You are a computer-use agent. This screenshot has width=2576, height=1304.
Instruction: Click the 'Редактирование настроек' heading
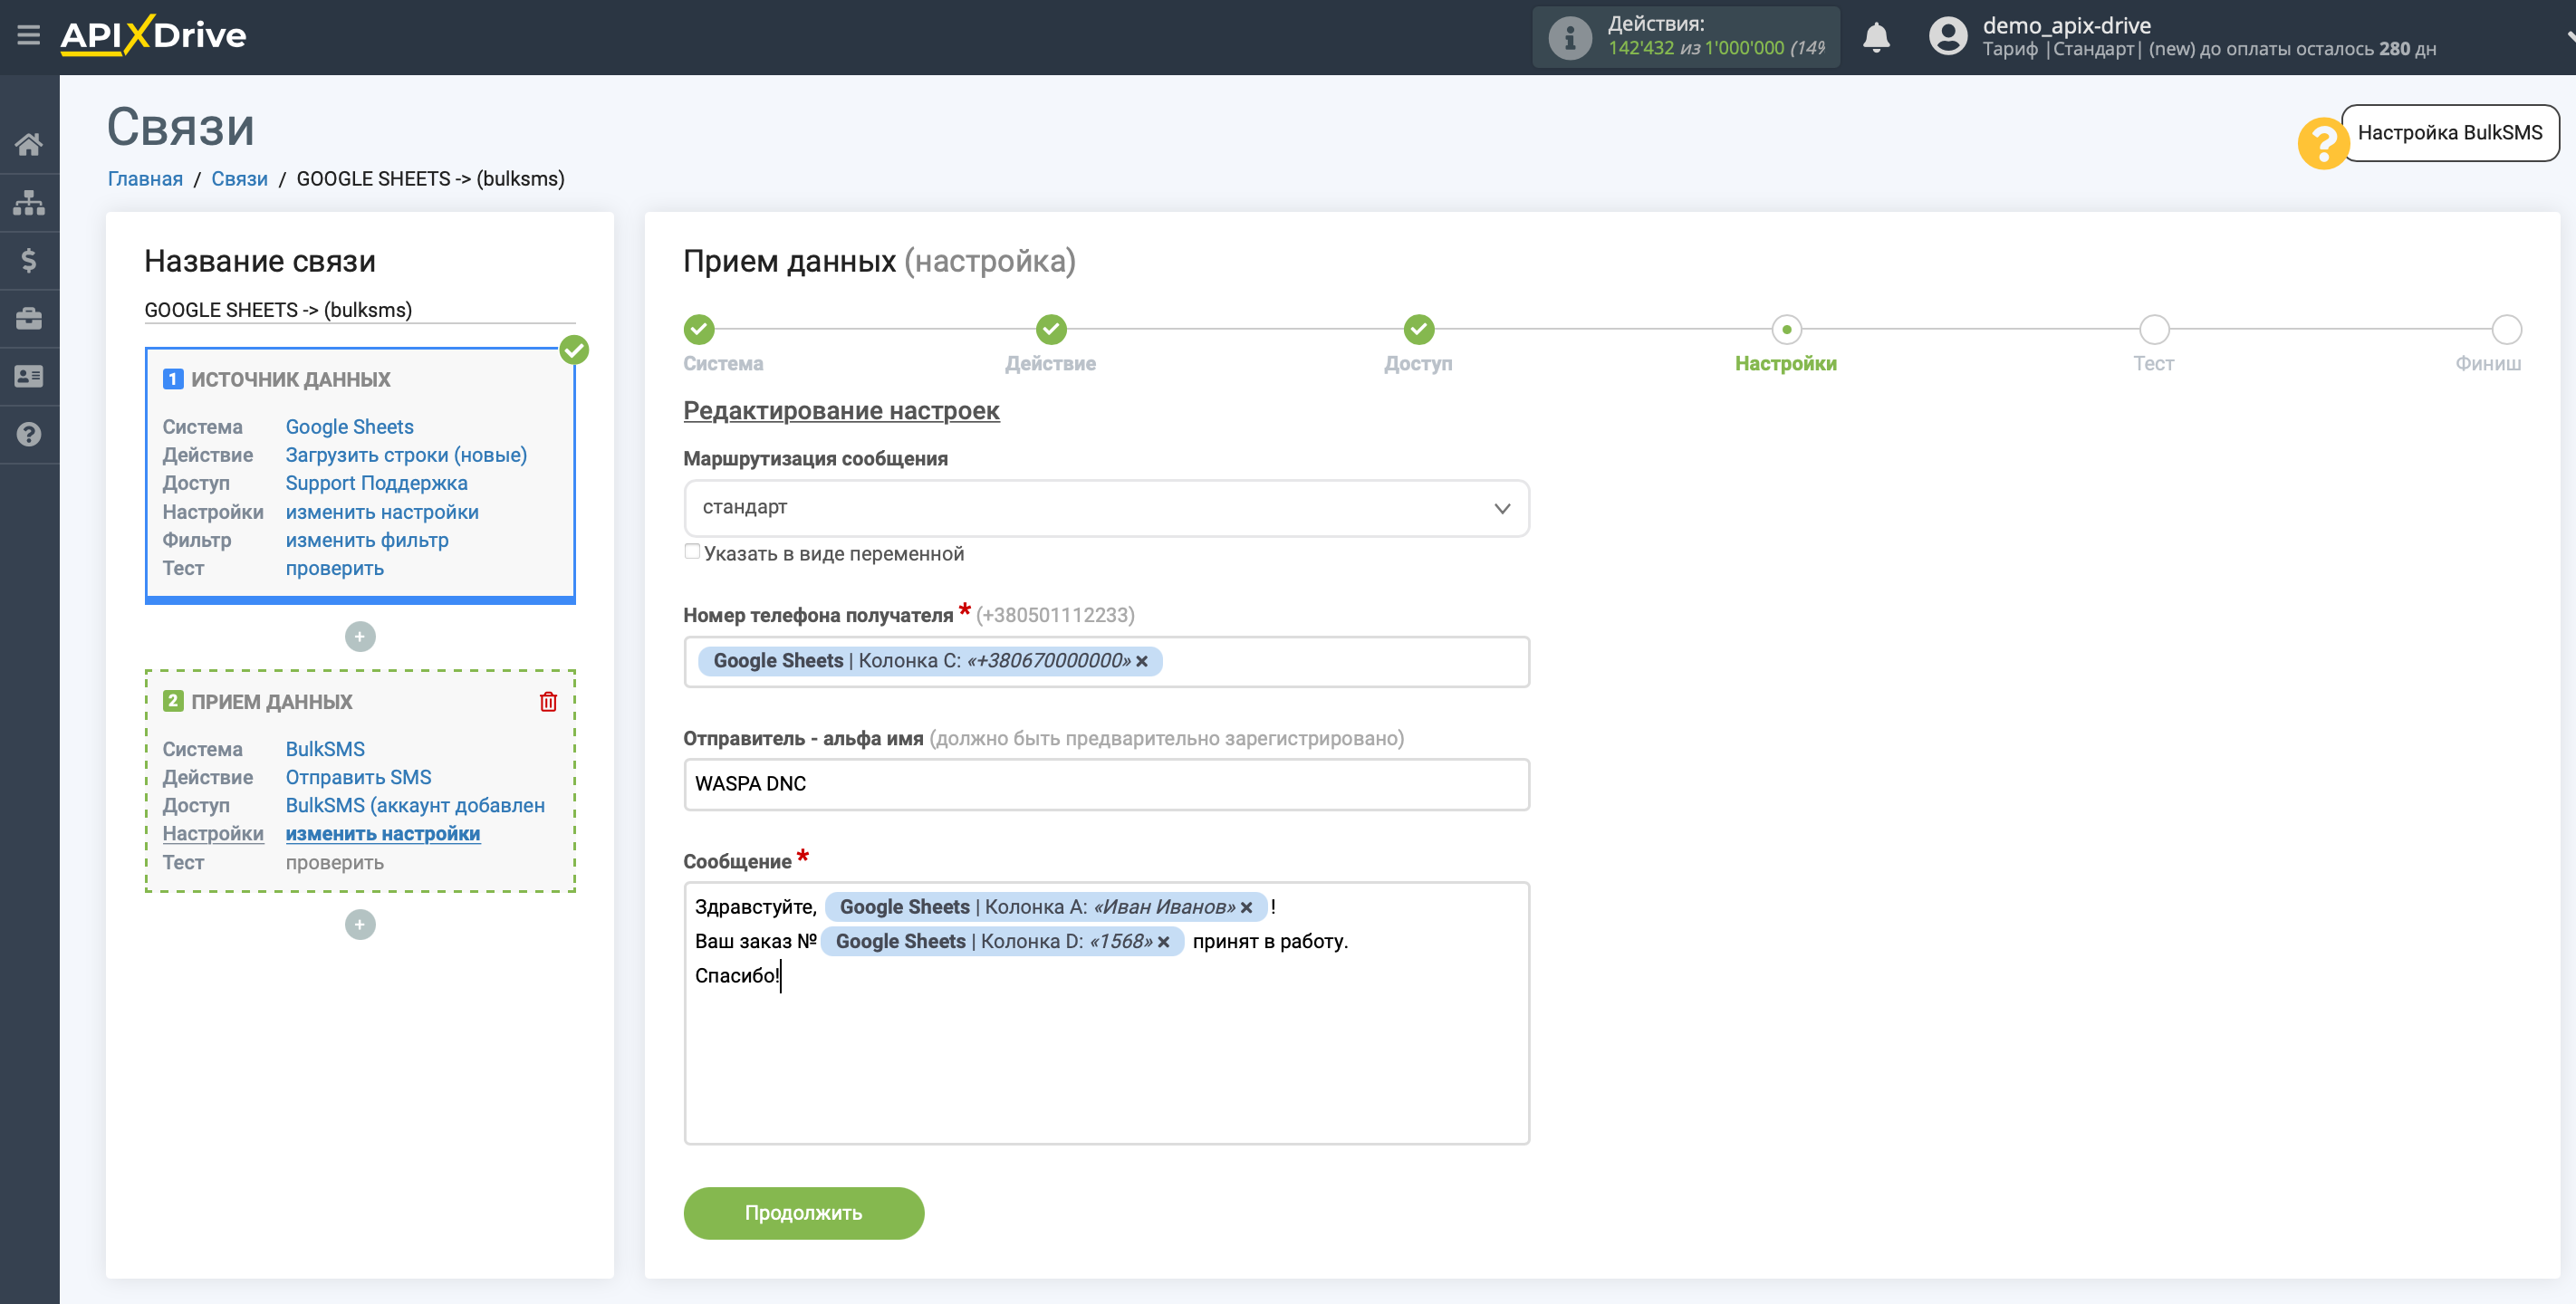[841, 411]
